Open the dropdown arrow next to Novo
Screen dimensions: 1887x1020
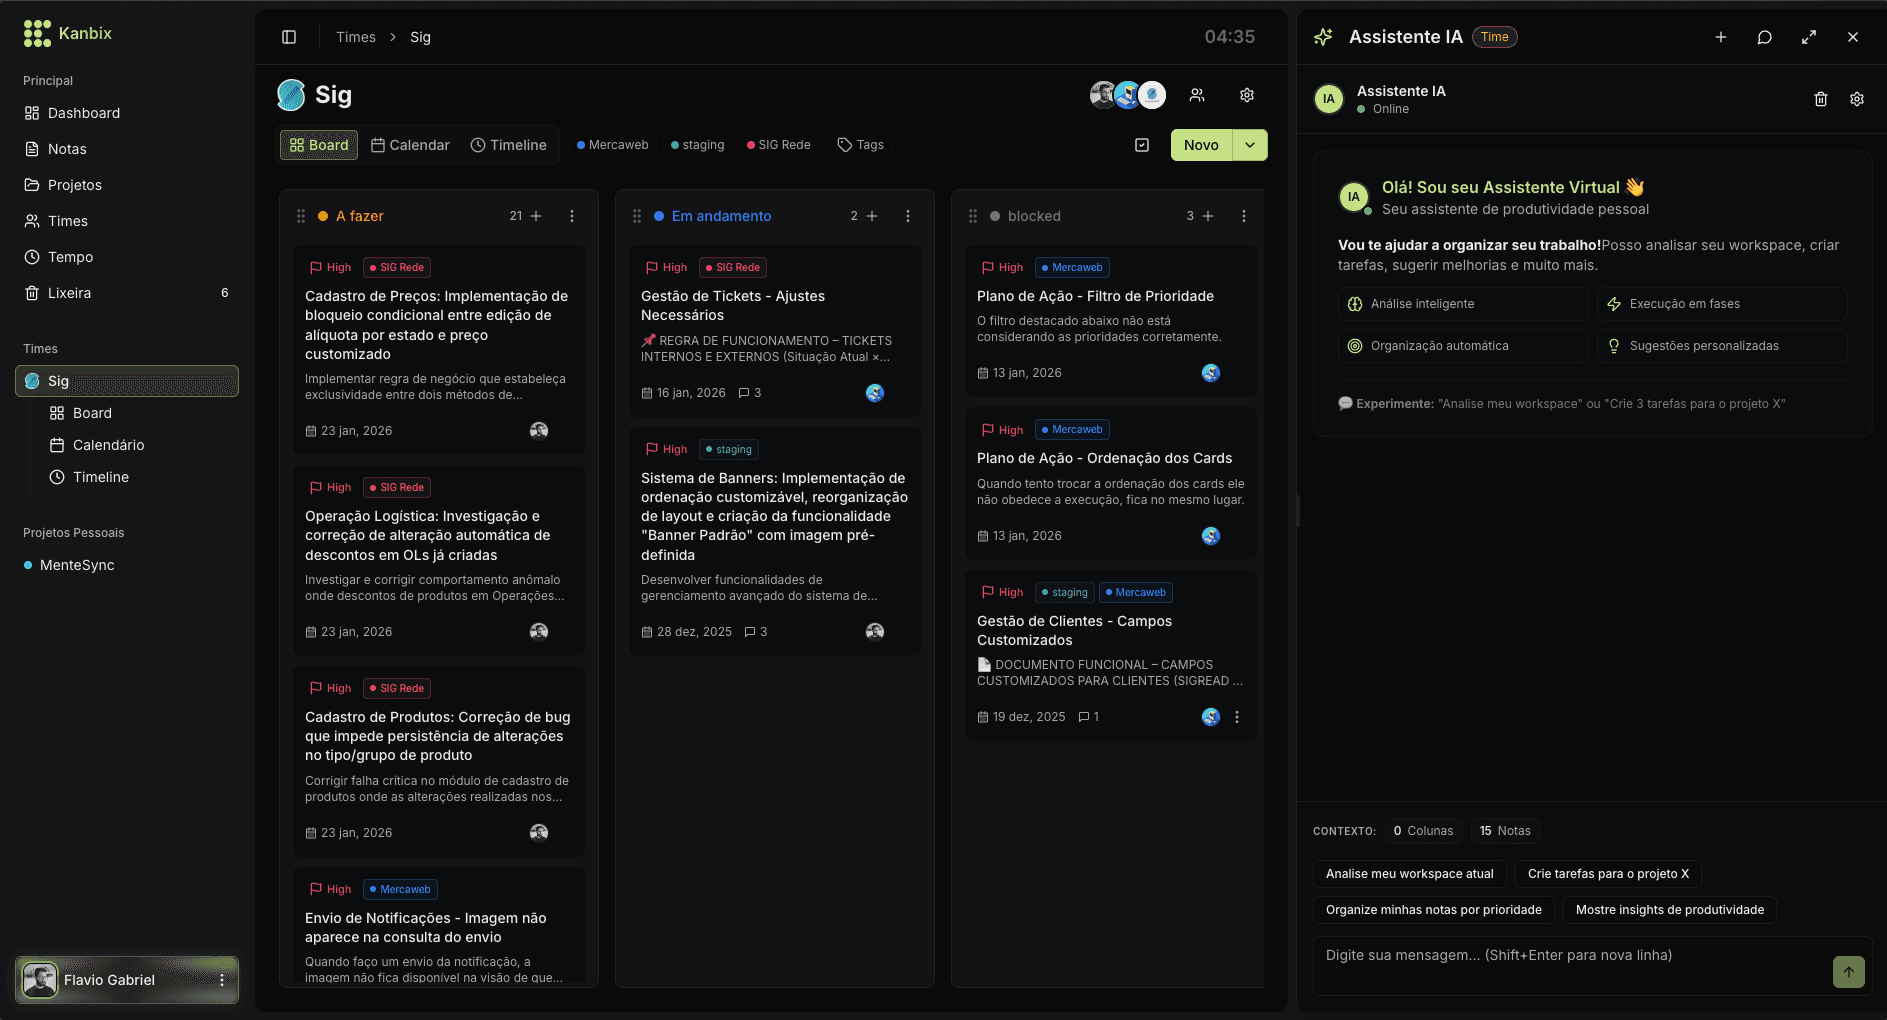(x=1250, y=145)
